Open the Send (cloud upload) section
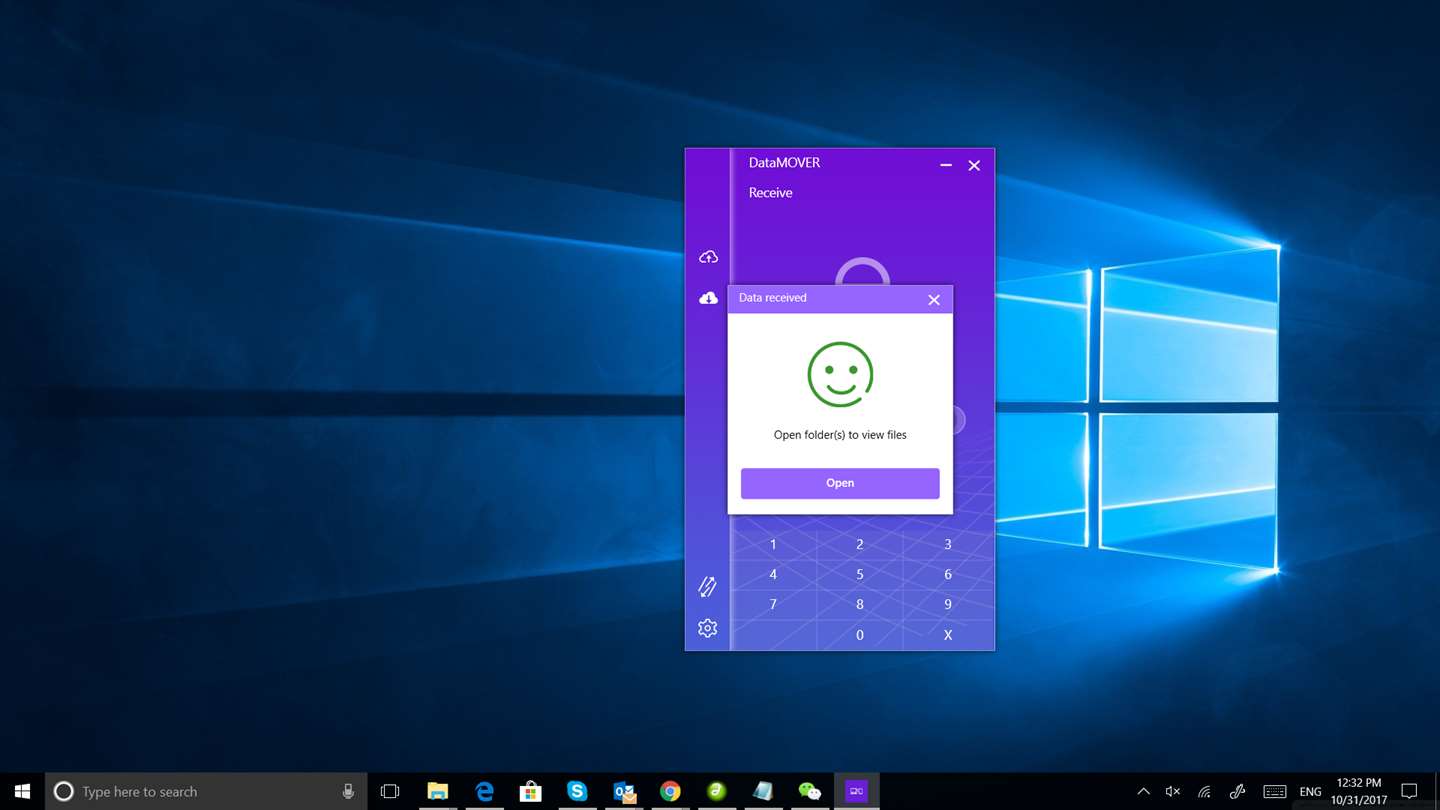 click(x=708, y=257)
